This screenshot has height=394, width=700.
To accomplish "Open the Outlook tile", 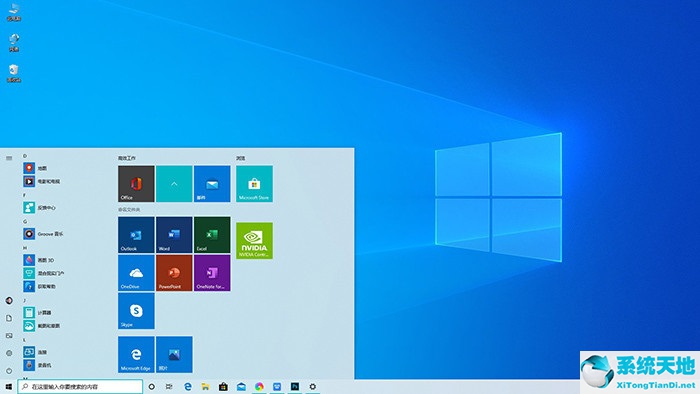I will pyautogui.click(x=136, y=235).
